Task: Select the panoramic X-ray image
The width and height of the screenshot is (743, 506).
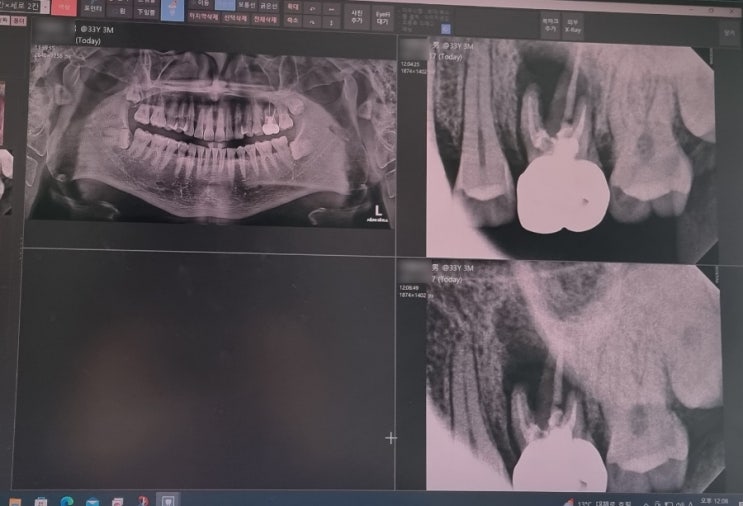Action: point(212,138)
